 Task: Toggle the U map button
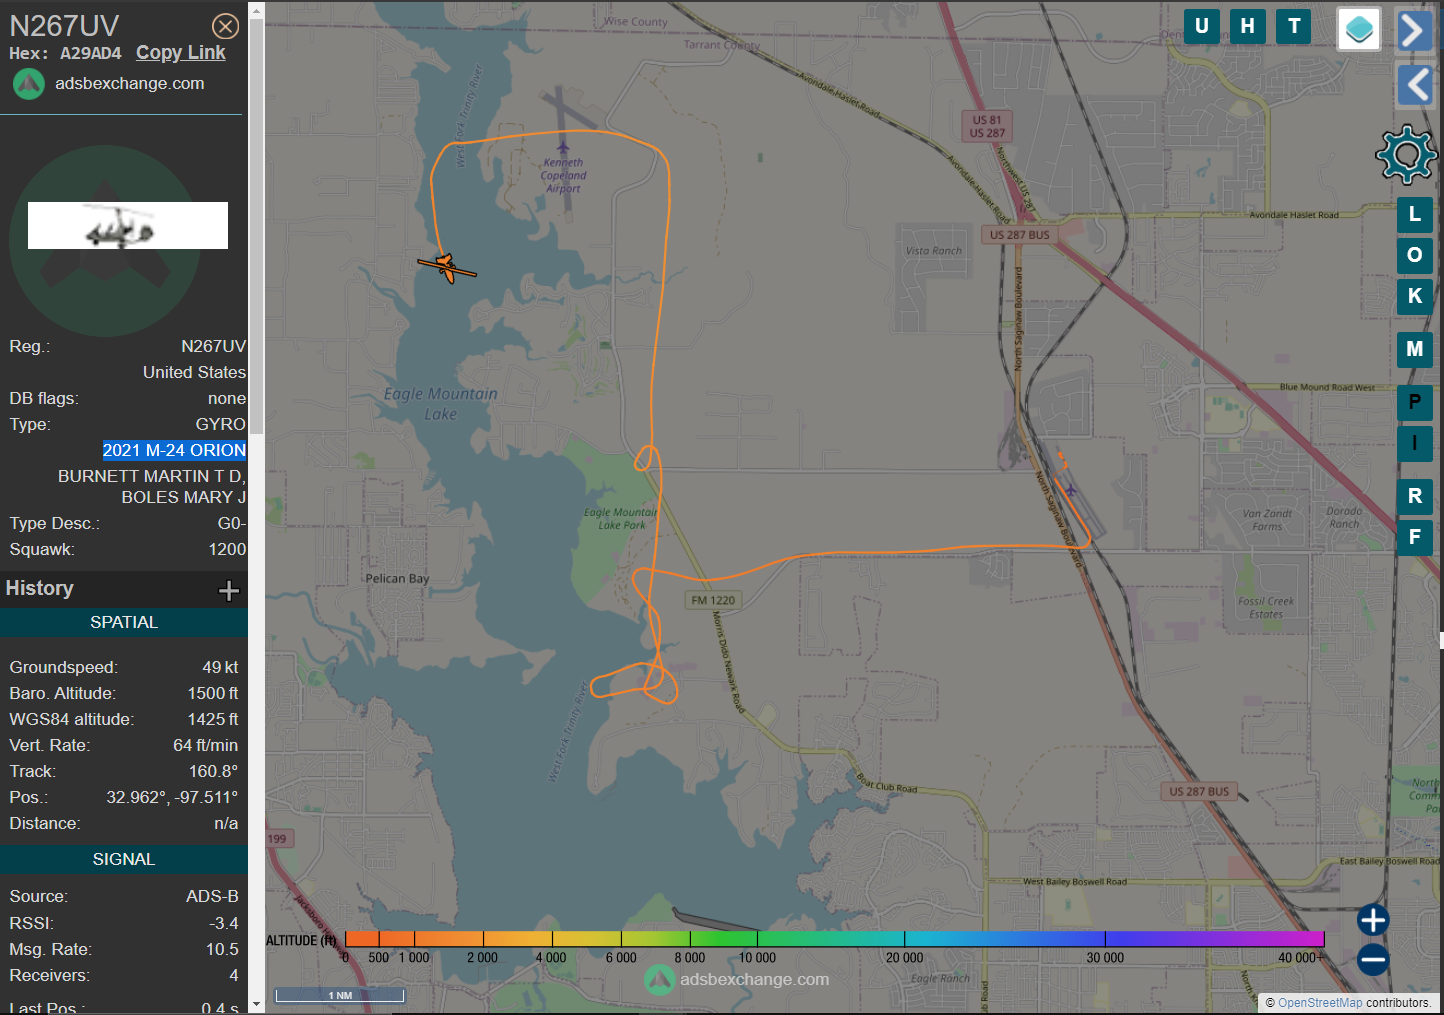[x=1201, y=27]
